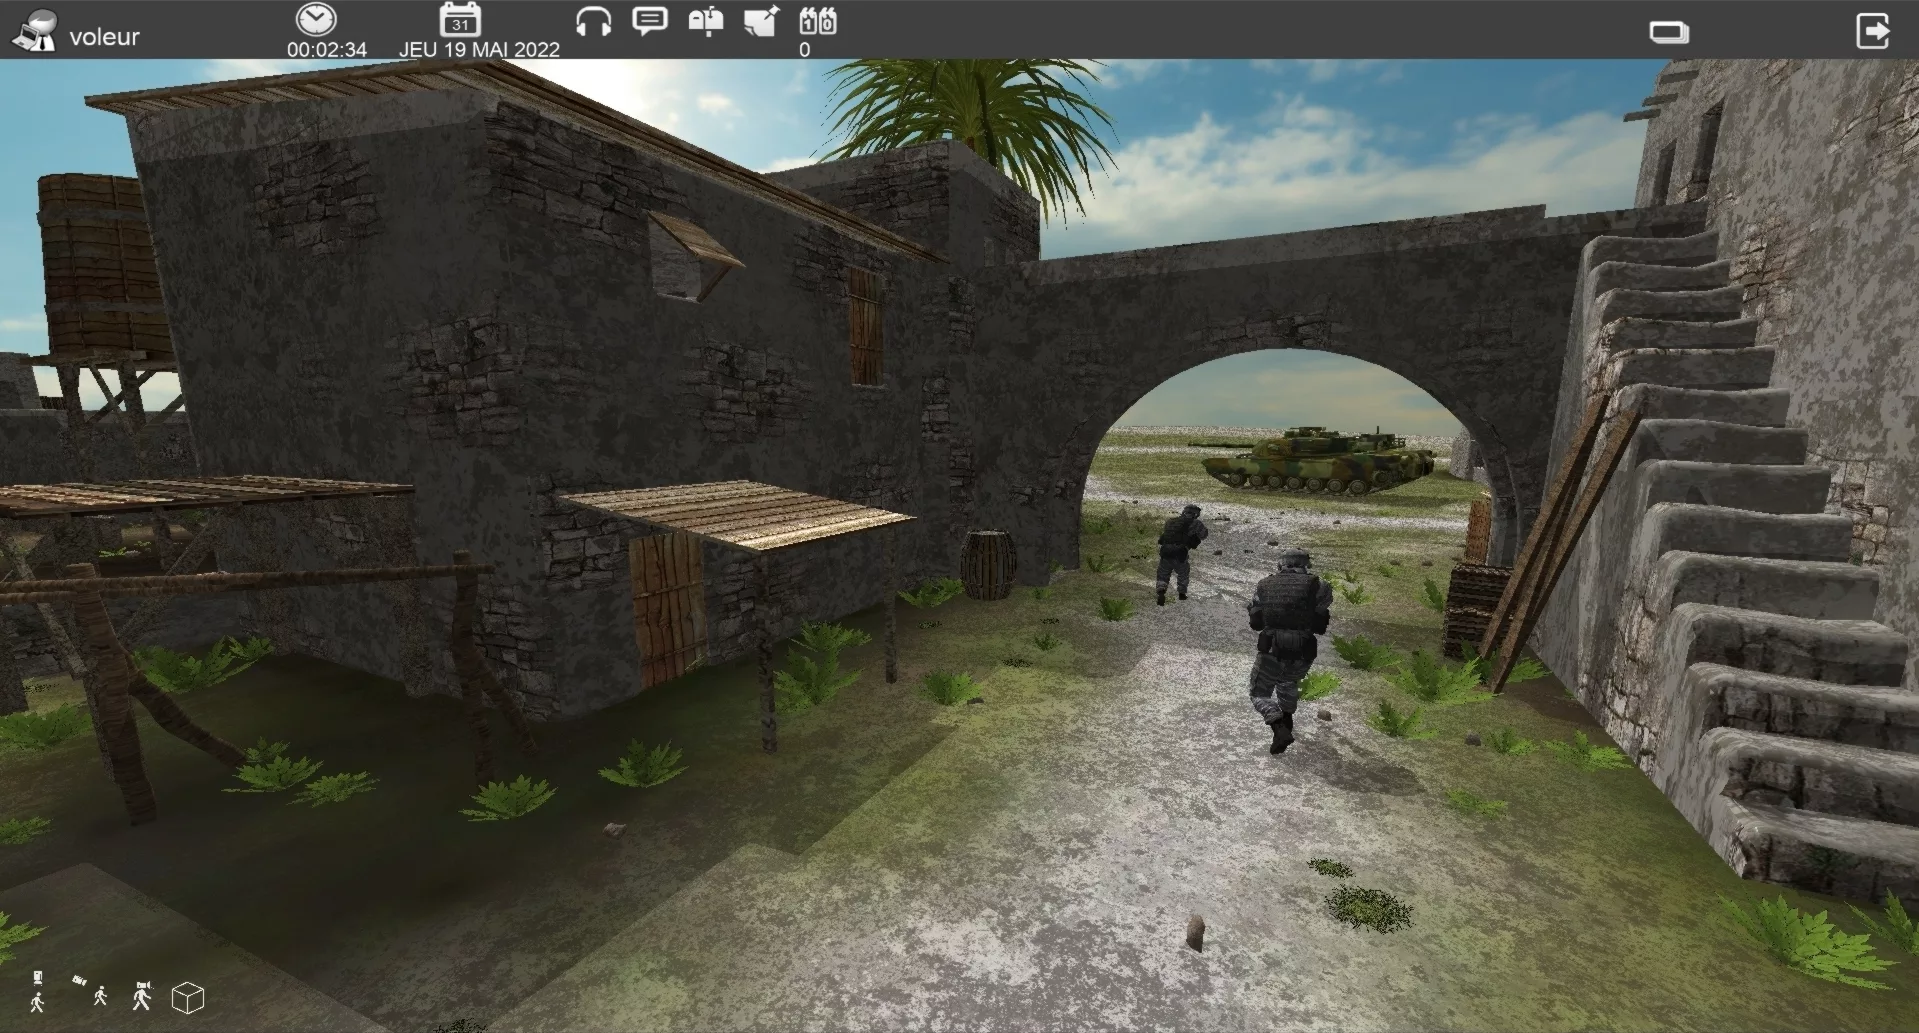
Task: Click the score counter flip-card icon
Action: tap(817, 21)
